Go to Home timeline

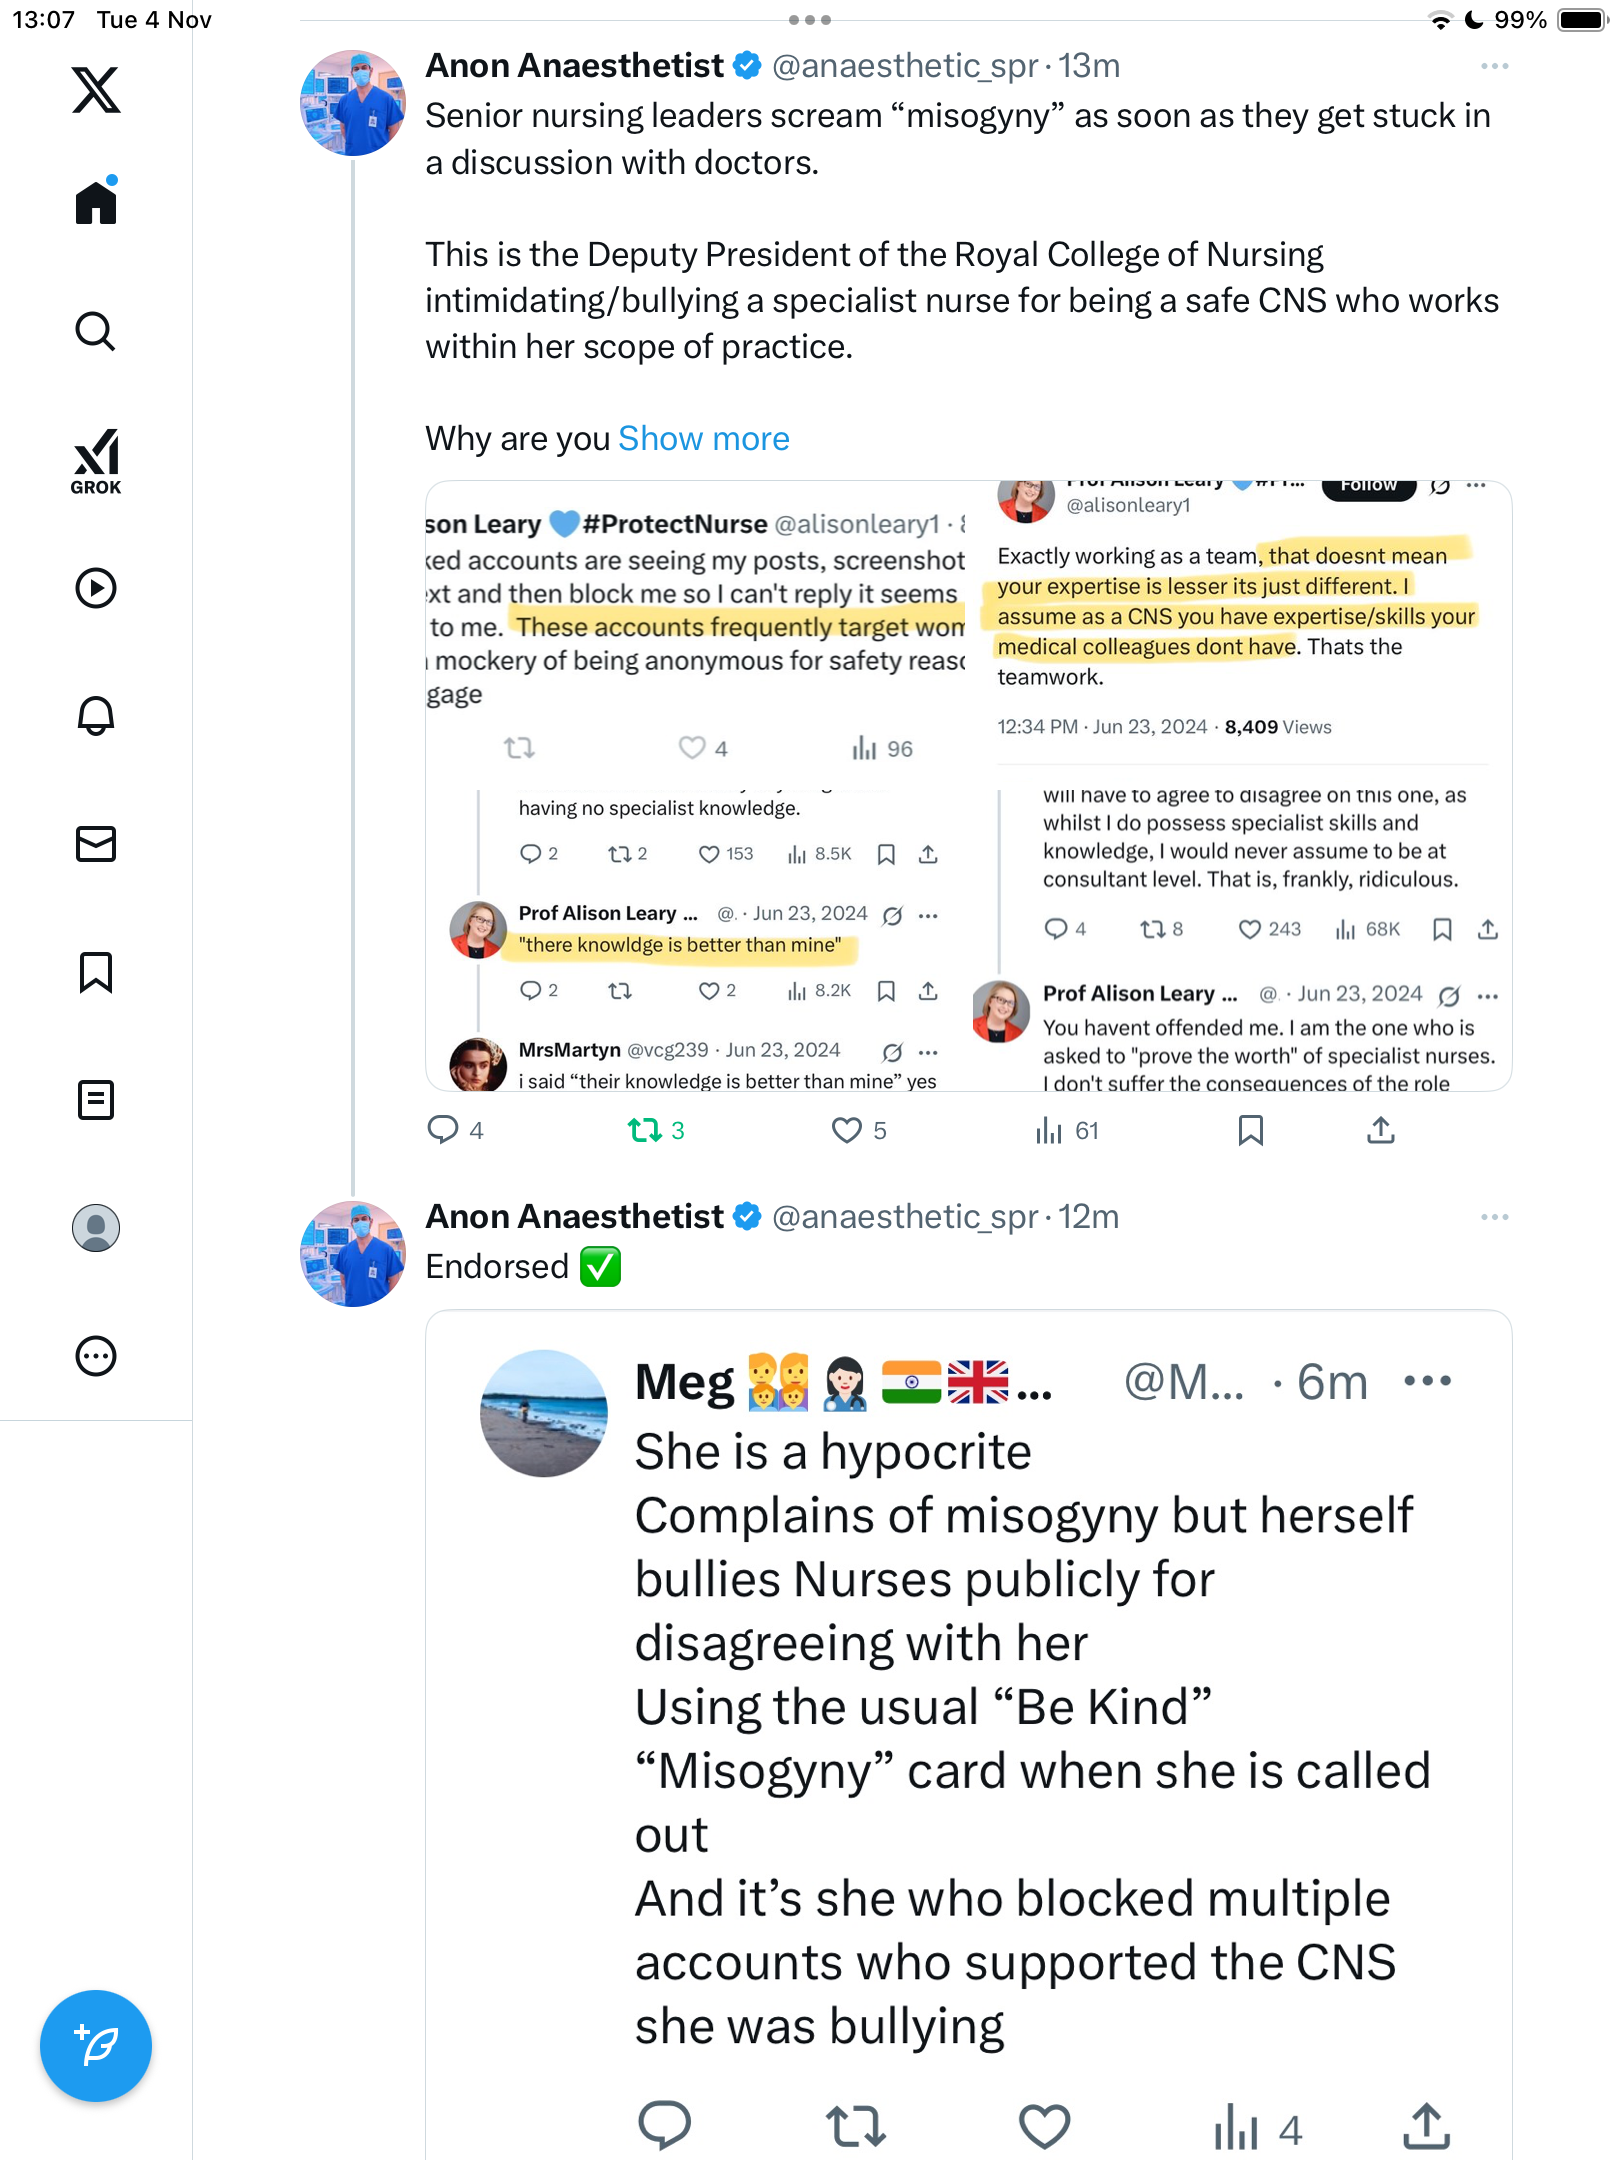click(96, 203)
